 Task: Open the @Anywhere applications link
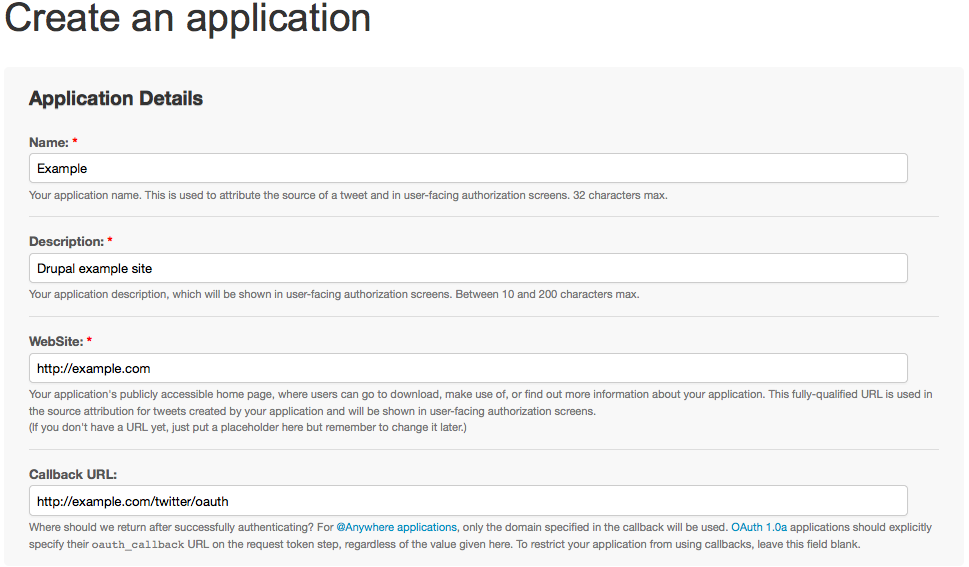(396, 527)
